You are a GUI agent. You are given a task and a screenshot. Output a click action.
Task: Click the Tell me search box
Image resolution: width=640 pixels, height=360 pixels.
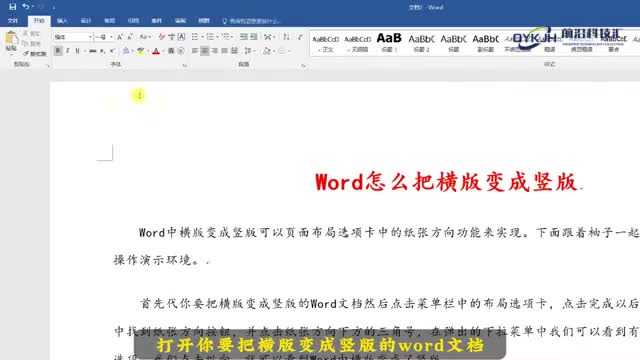(251, 21)
